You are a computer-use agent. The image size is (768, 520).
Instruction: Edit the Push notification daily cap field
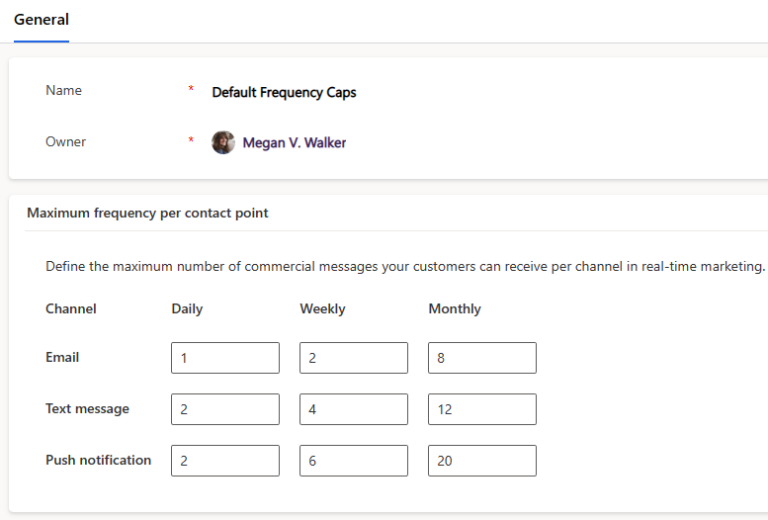pyautogui.click(x=225, y=461)
